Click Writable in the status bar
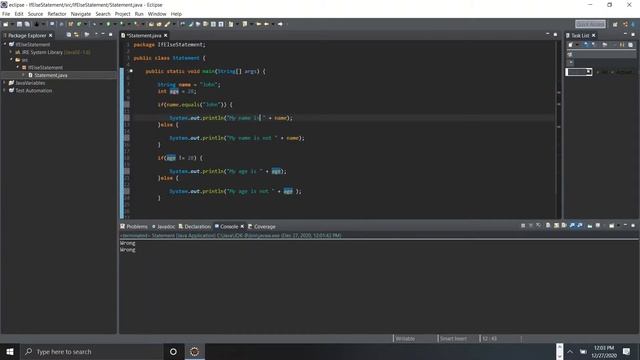Screen dimensions: 640x360 coord(405,338)
